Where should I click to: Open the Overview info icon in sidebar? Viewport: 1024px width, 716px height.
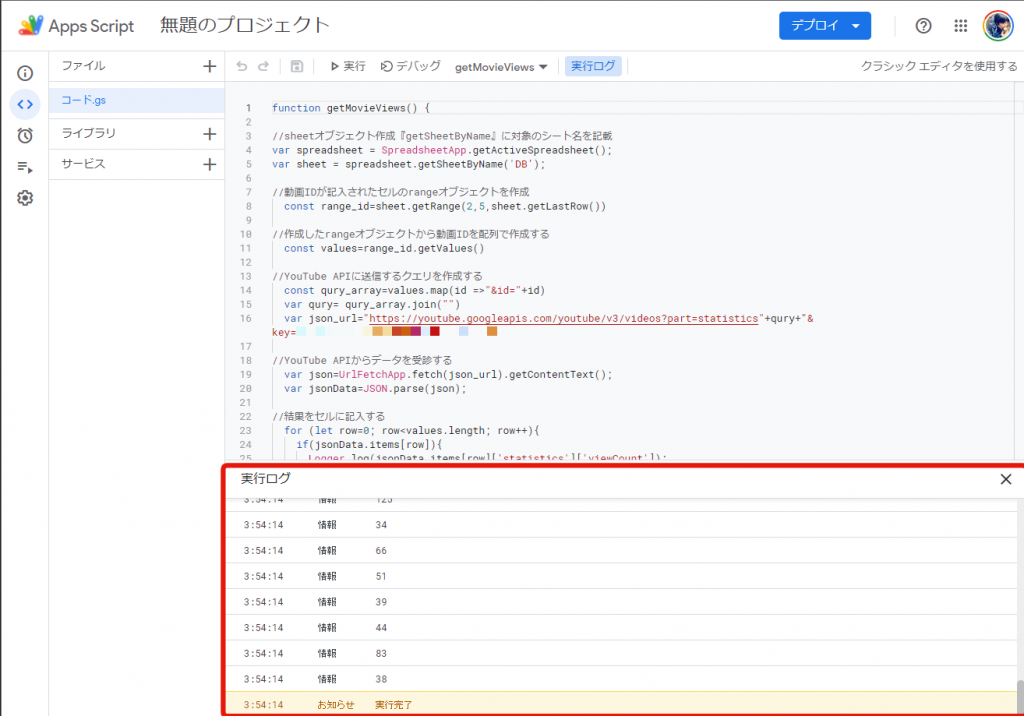[25, 73]
